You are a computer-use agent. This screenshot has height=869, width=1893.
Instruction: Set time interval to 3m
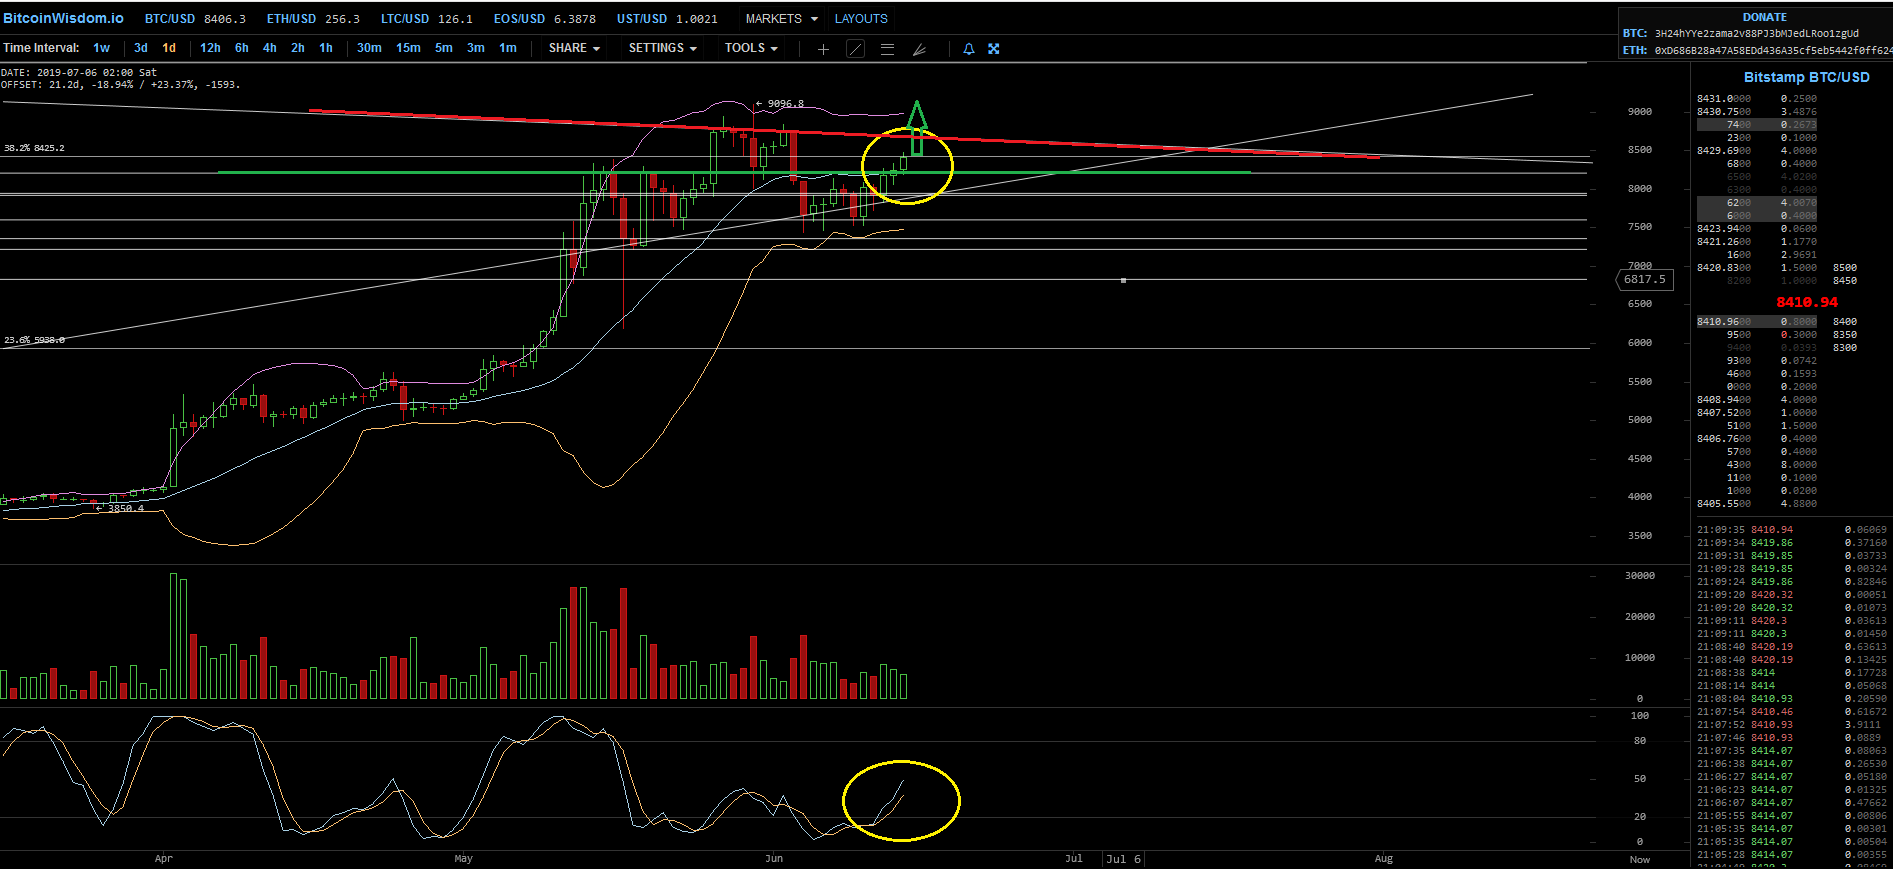[476, 48]
